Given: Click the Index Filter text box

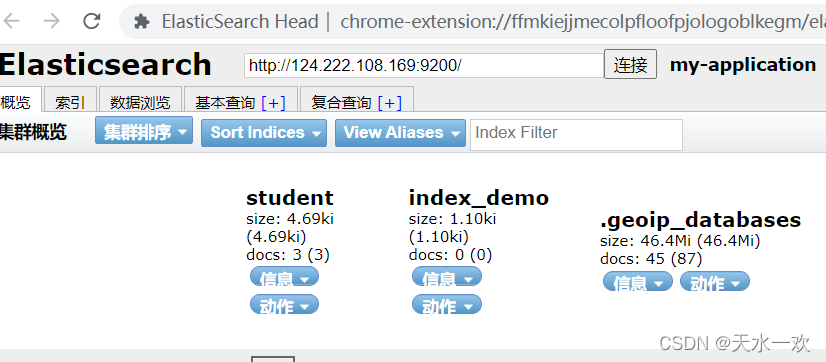Looking at the screenshot, I should click(576, 134).
